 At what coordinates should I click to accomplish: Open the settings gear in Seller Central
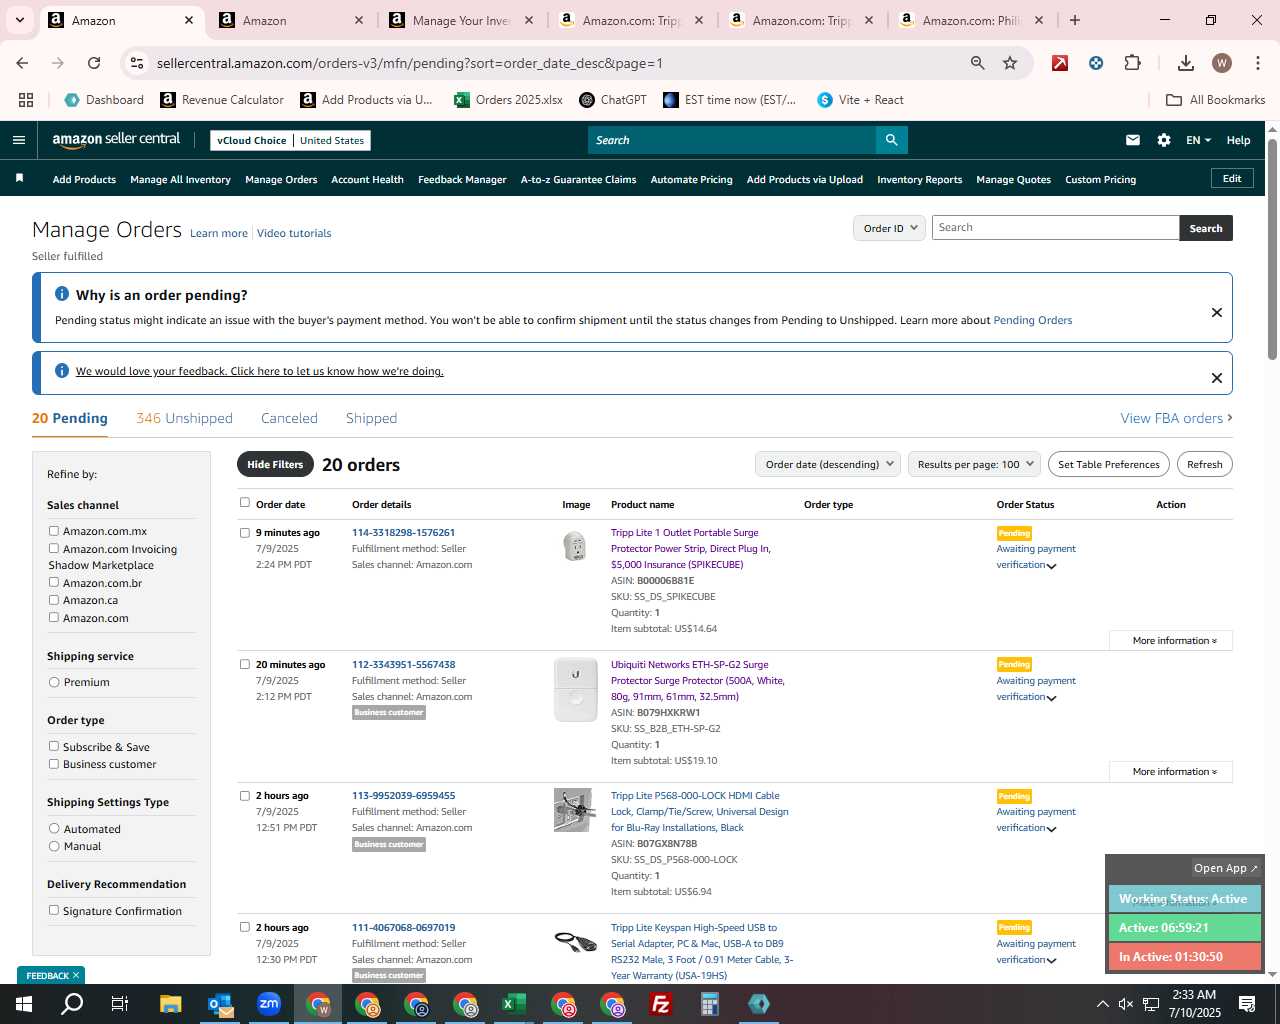click(x=1164, y=140)
